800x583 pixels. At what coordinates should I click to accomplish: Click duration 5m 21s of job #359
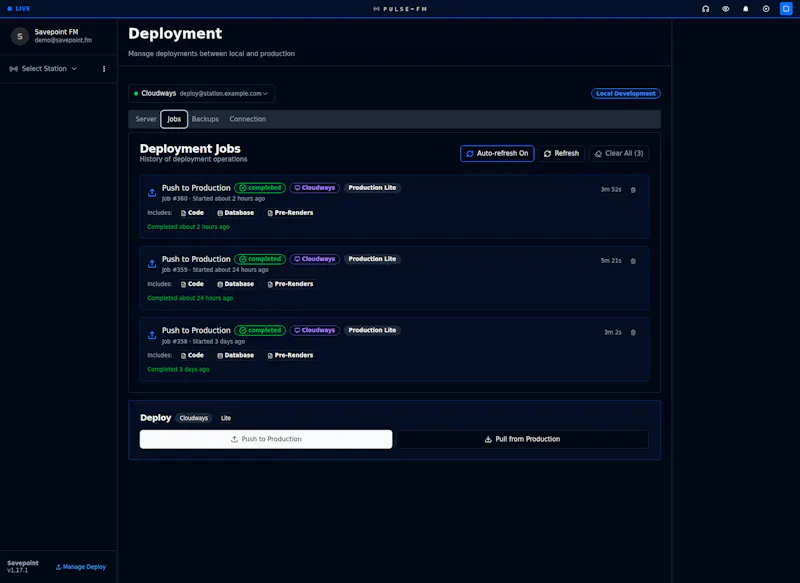point(611,261)
